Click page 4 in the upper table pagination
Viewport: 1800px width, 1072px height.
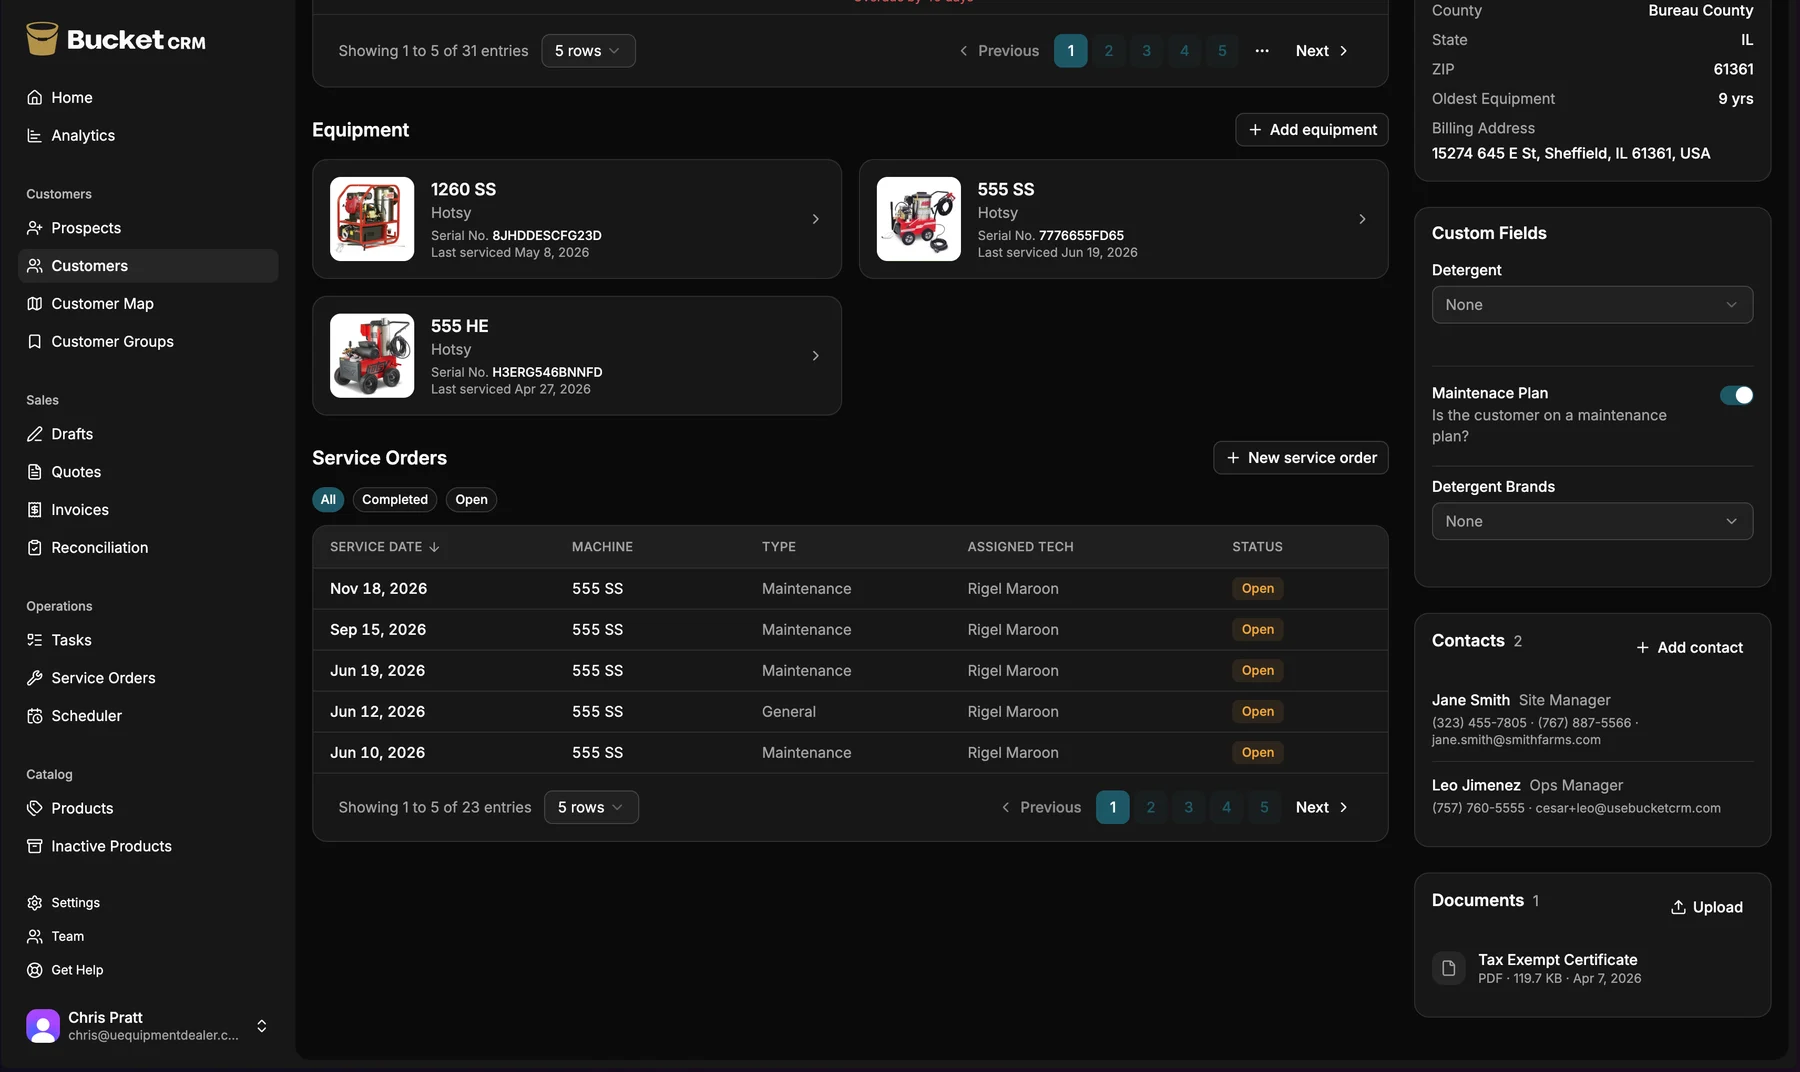[x=1184, y=51]
